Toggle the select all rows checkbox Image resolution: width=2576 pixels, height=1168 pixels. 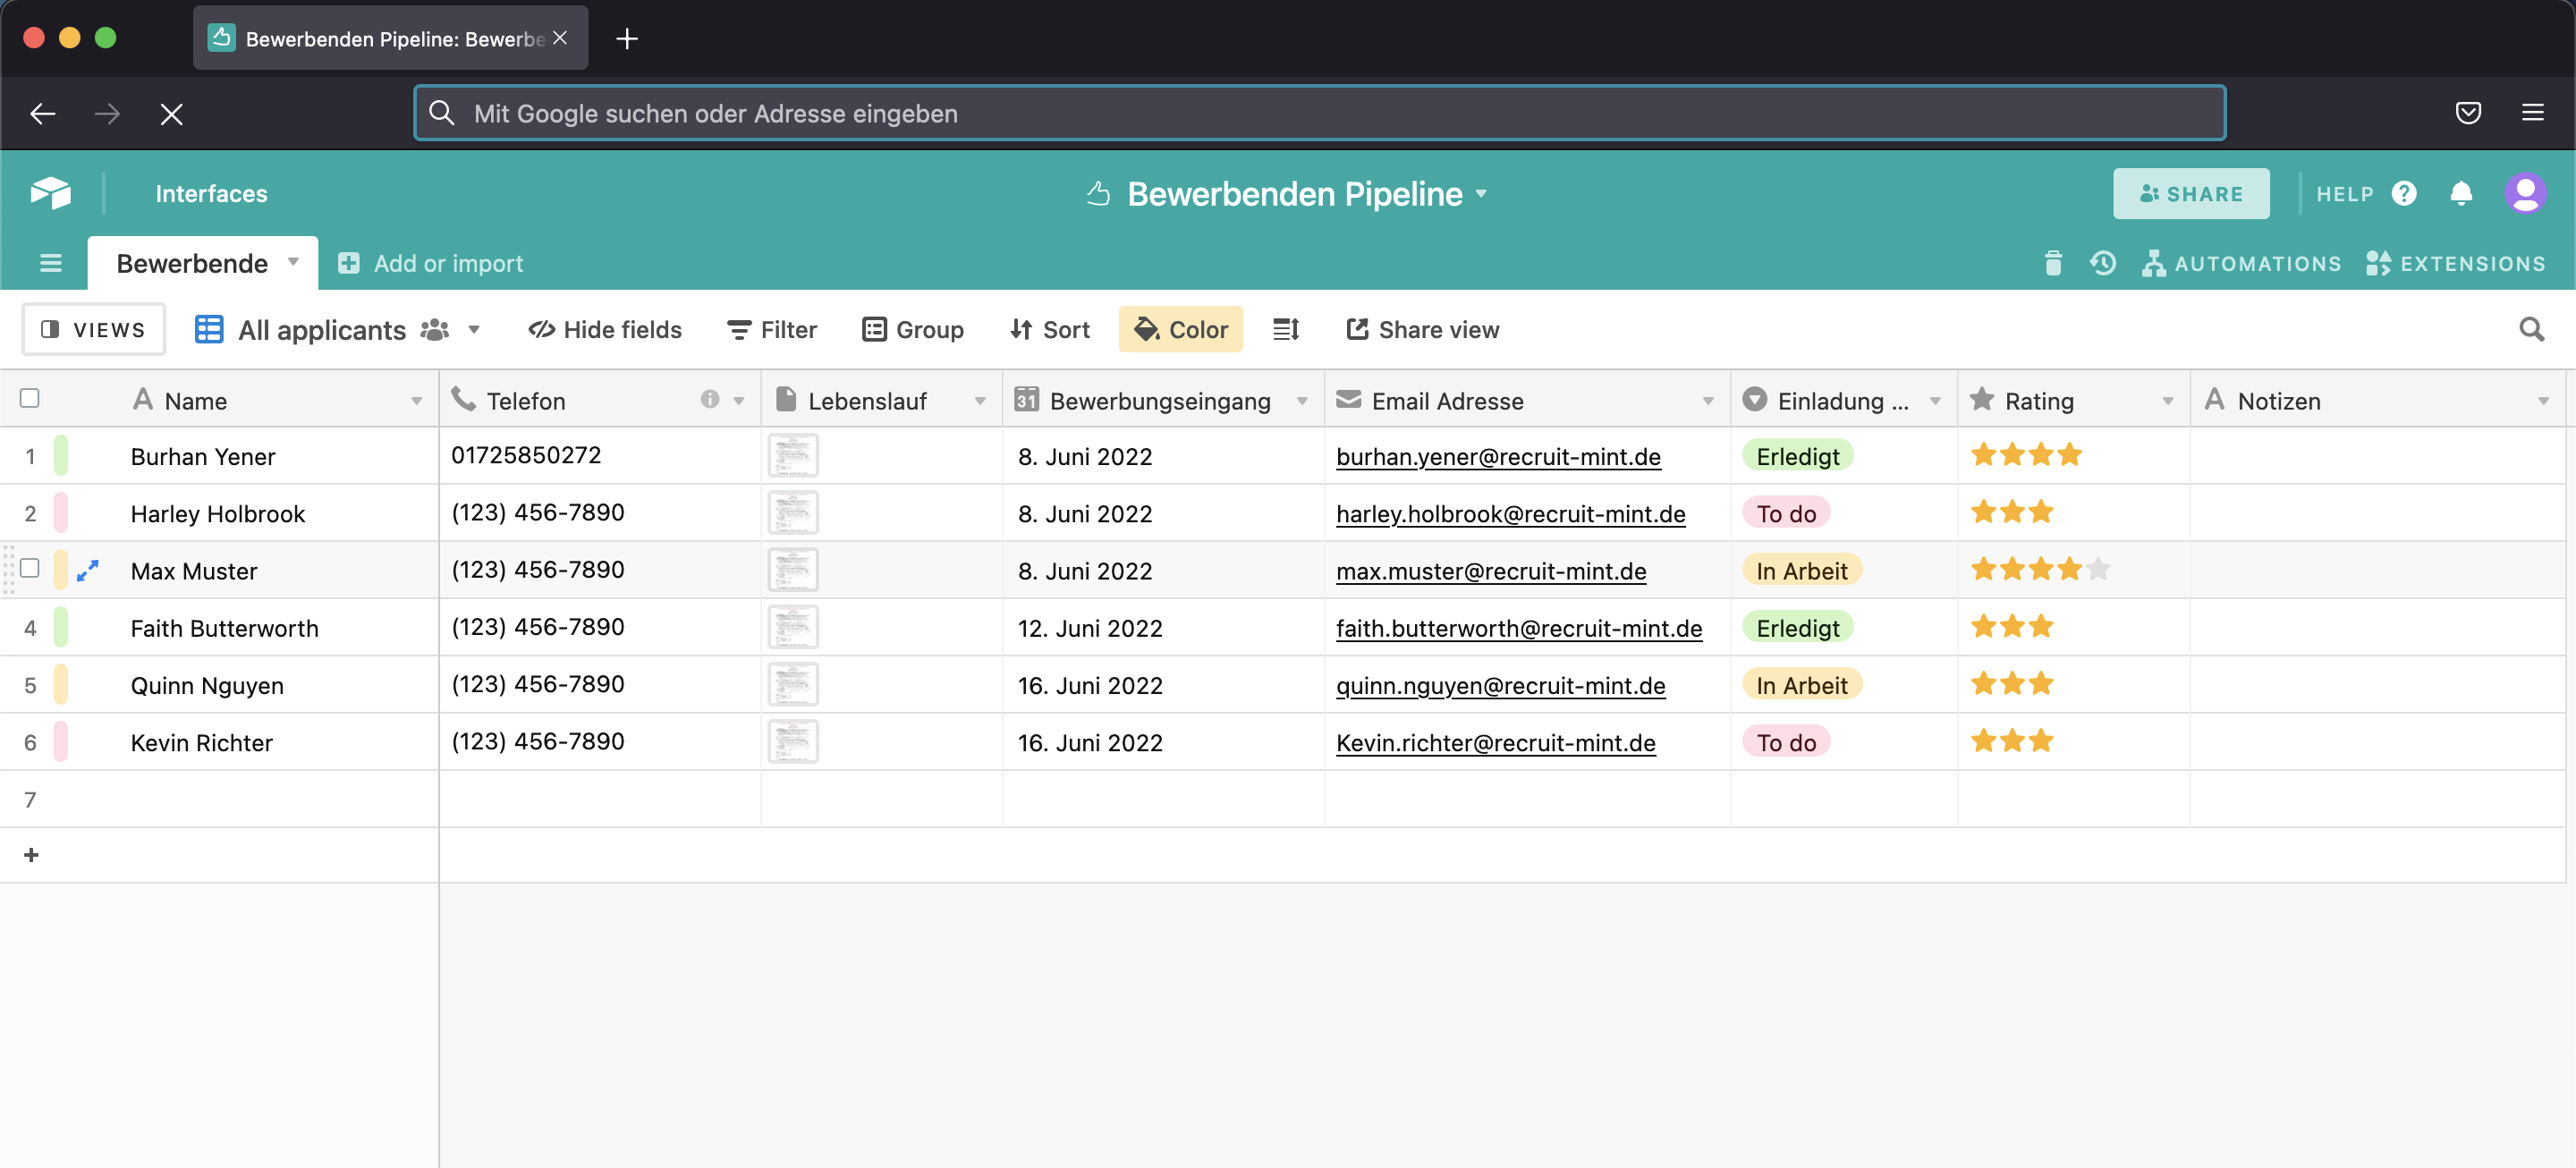pos(30,398)
